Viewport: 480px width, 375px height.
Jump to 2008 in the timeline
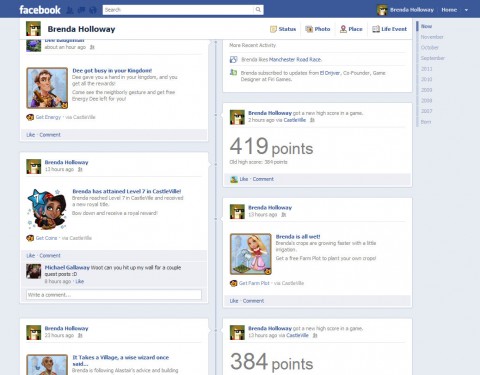tap(426, 100)
